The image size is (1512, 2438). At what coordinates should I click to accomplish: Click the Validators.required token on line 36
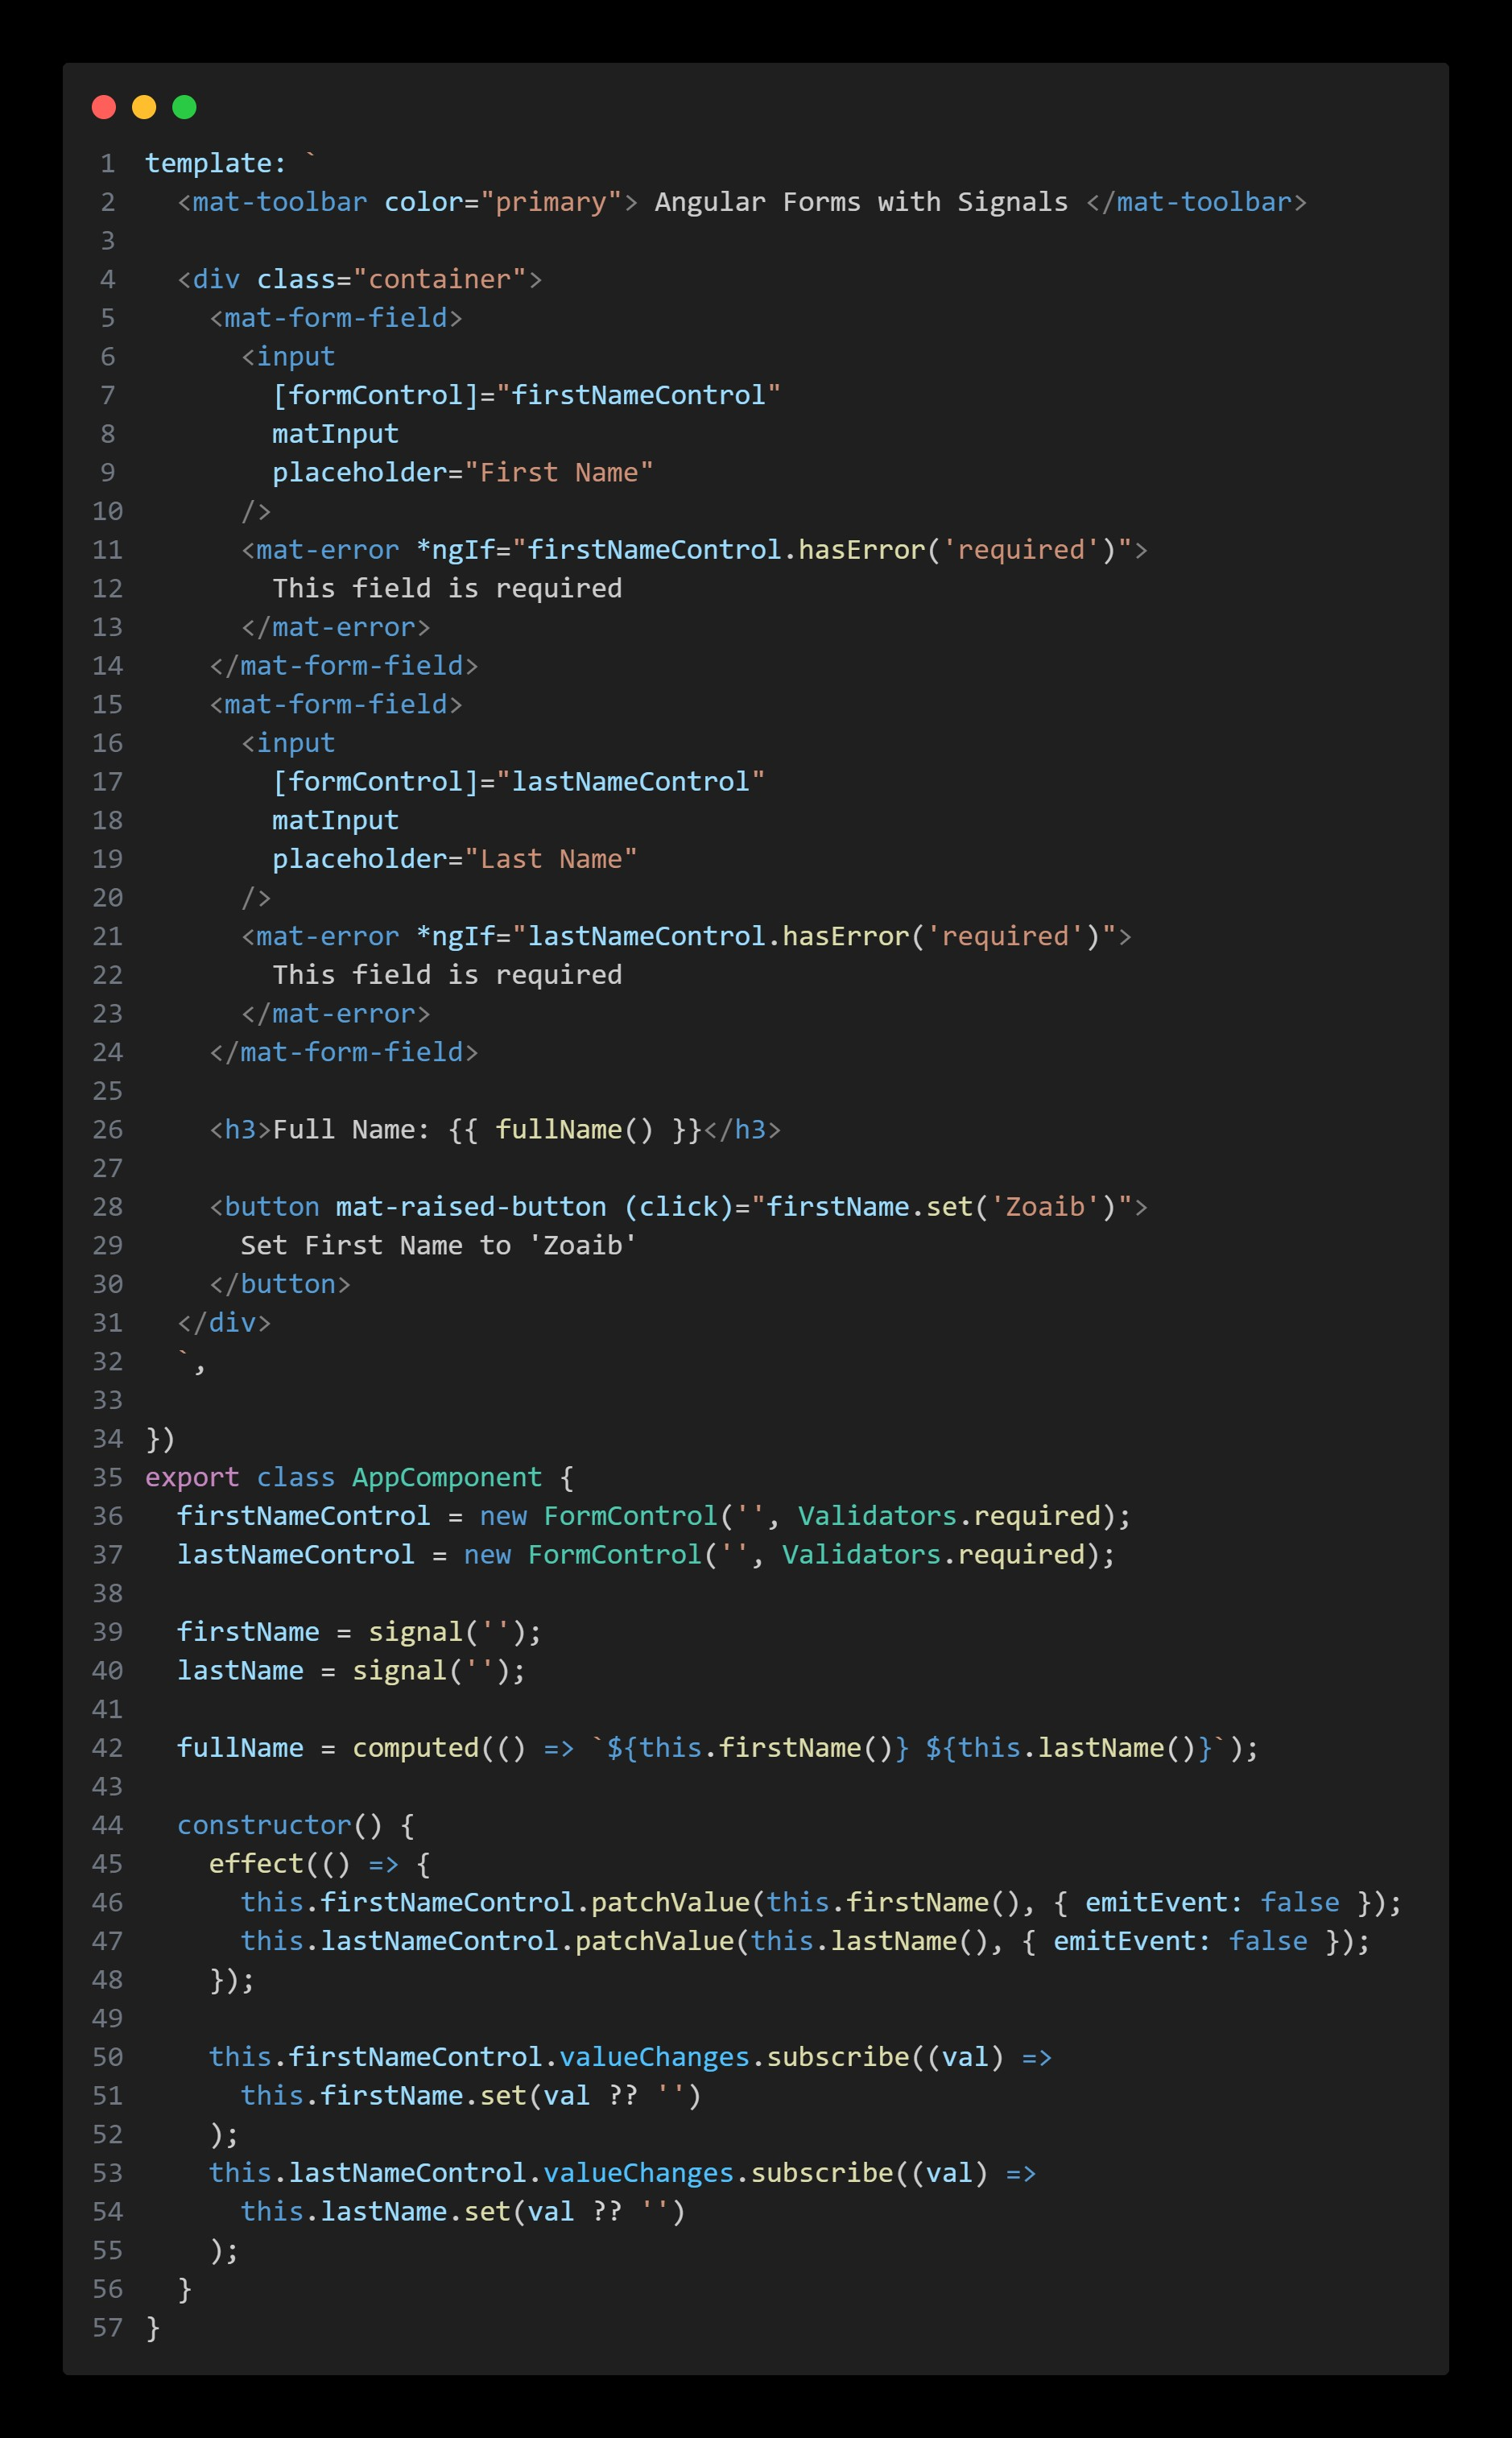click(955, 1515)
